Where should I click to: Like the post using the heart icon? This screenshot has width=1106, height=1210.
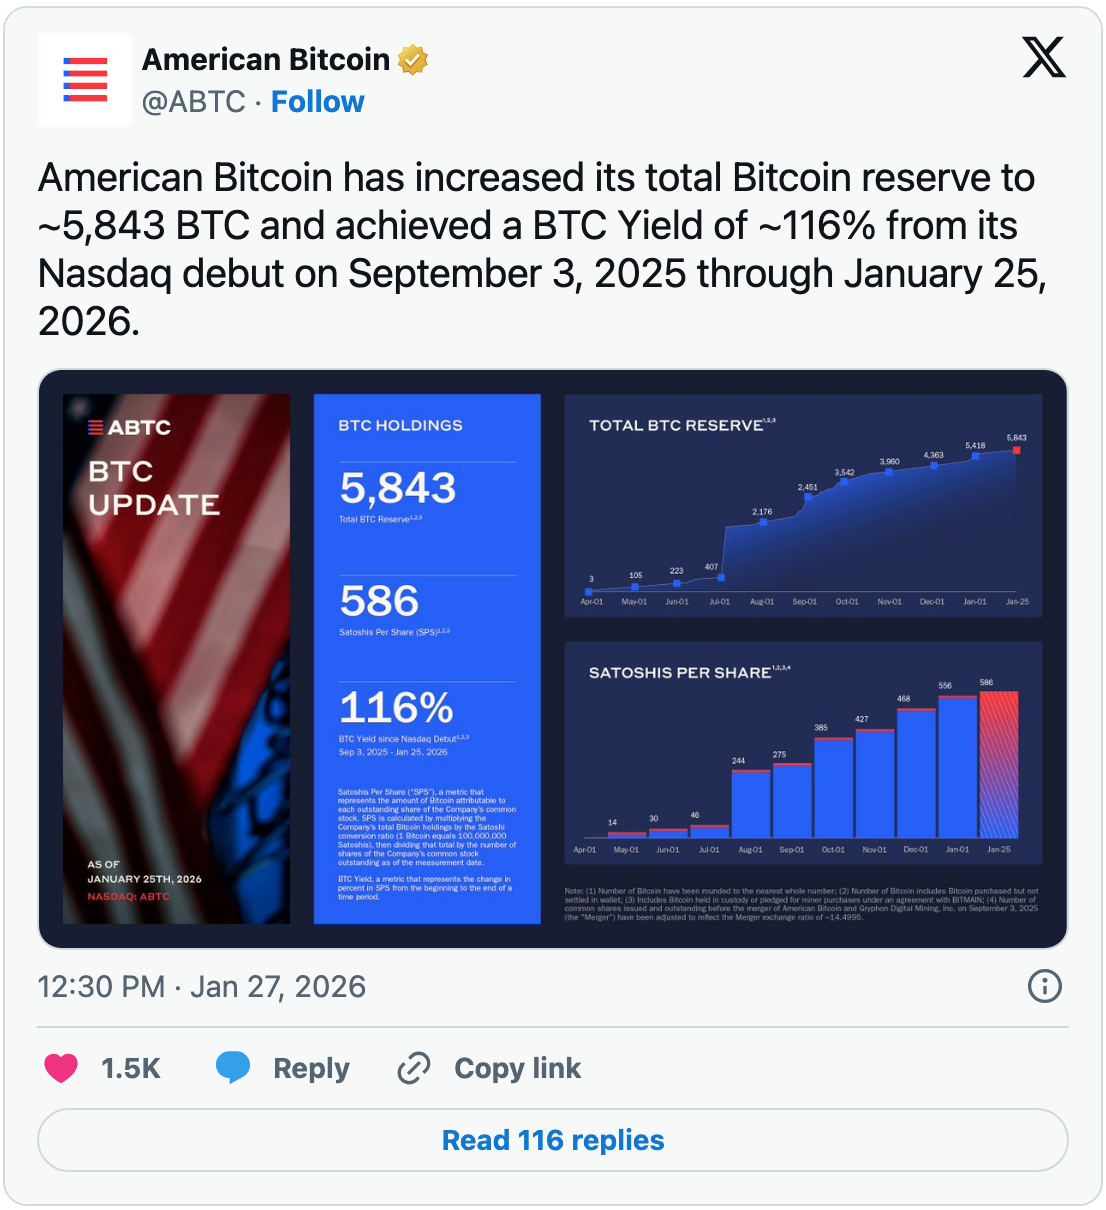[60, 1067]
